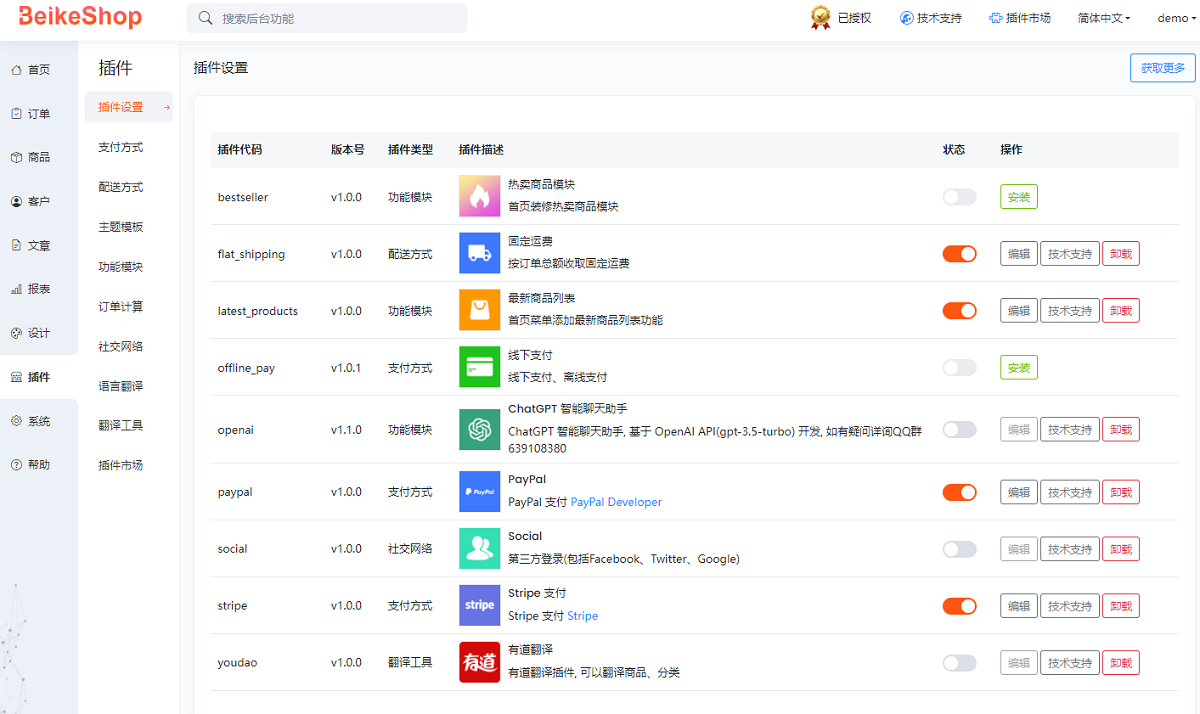Click the Youdao translation plugin icon
This screenshot has width=1200, height=714.
479,663
